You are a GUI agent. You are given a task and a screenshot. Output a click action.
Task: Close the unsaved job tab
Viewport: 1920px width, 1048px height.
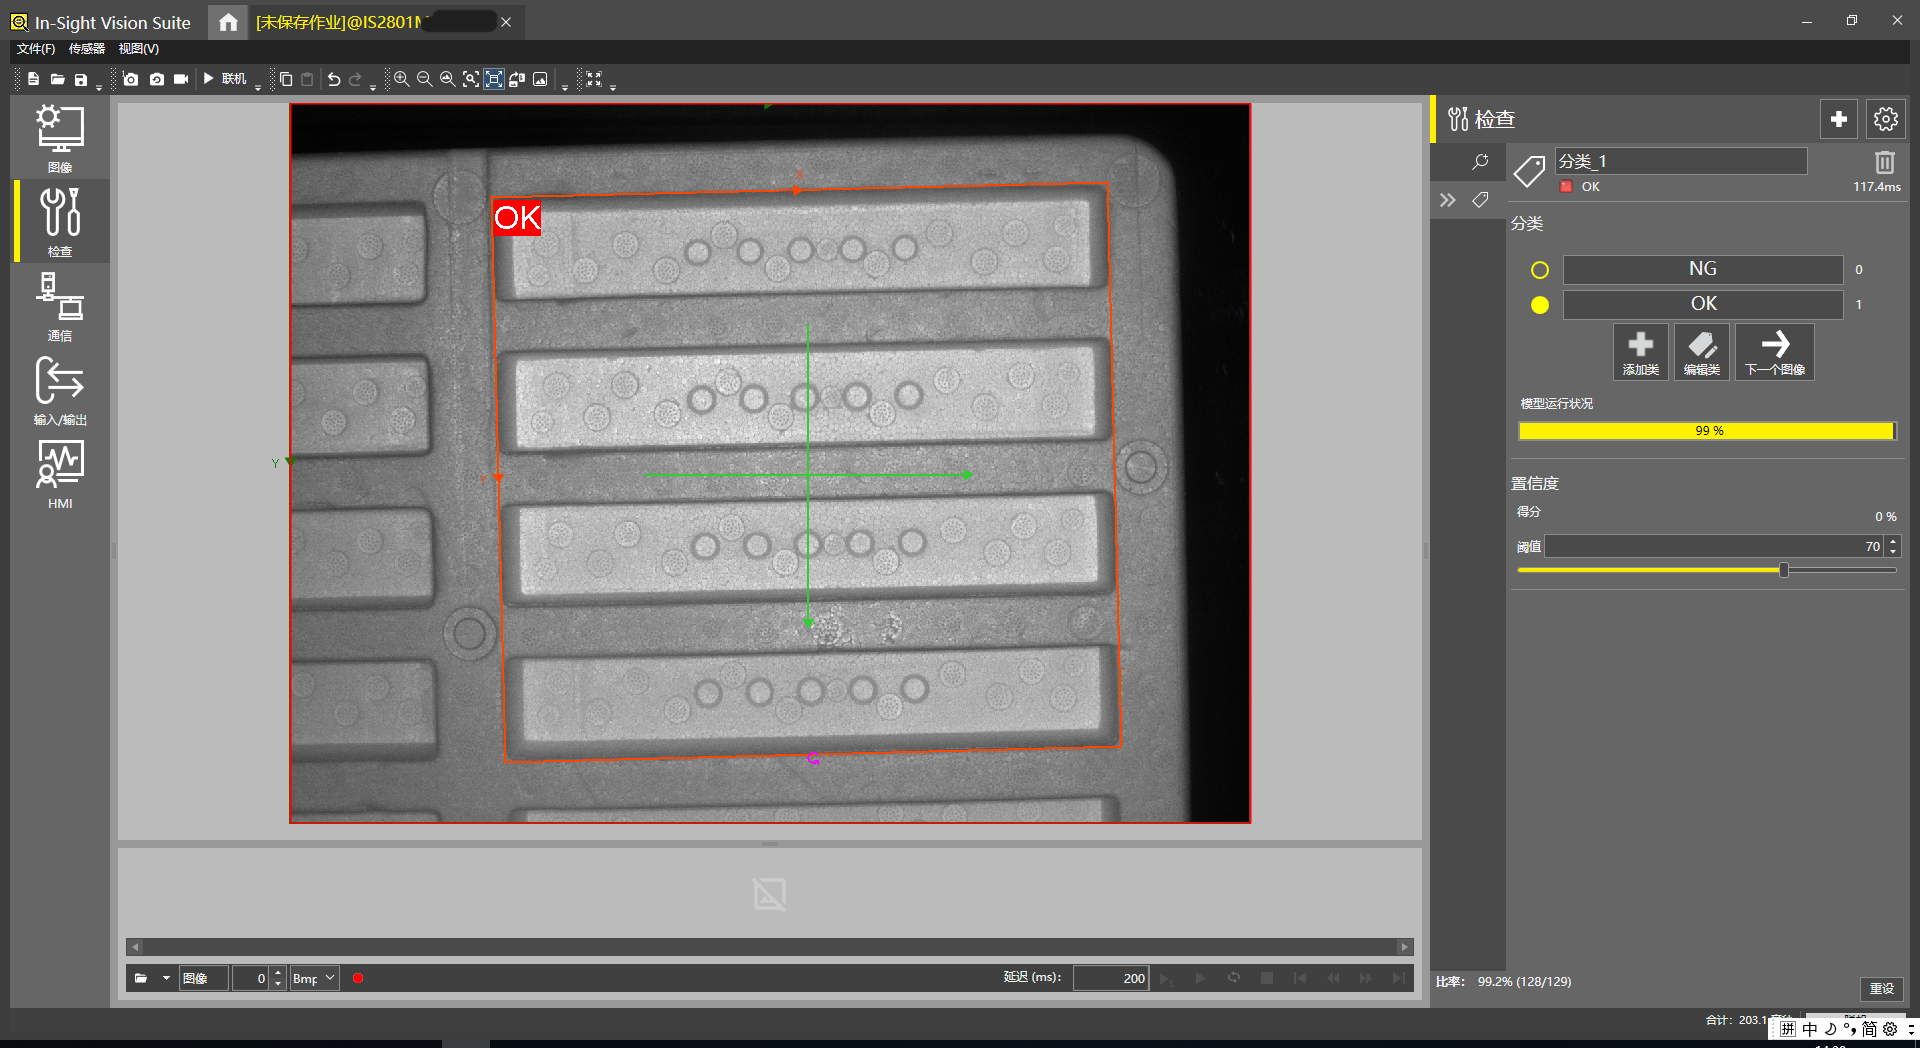point(506,22)
